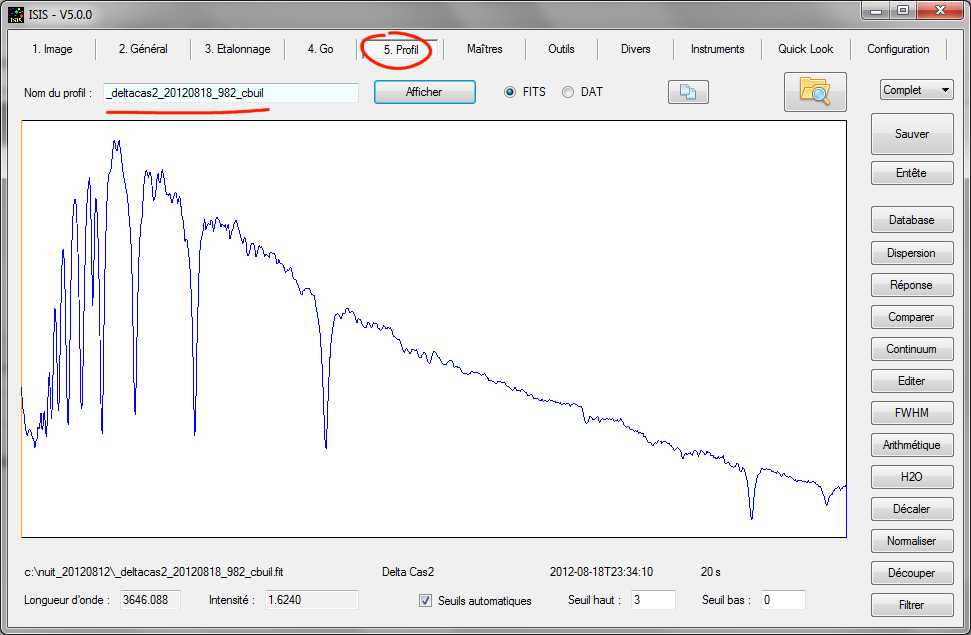Click the Sauver button

912,134
